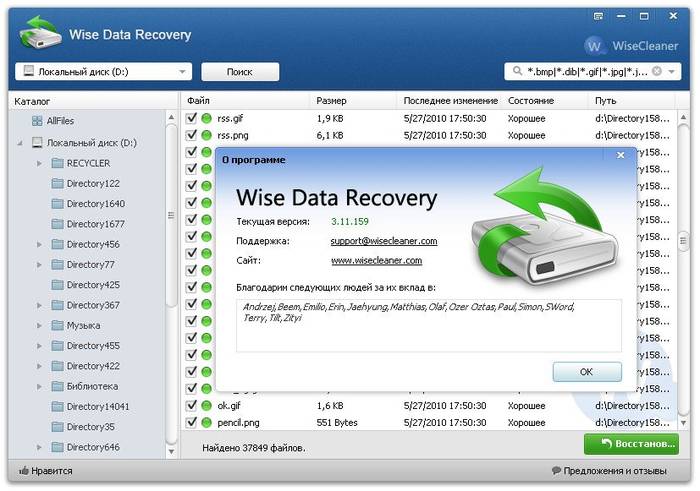
Task: Click the catalog panel vertical scrollbar
Action: pos(171,220)
